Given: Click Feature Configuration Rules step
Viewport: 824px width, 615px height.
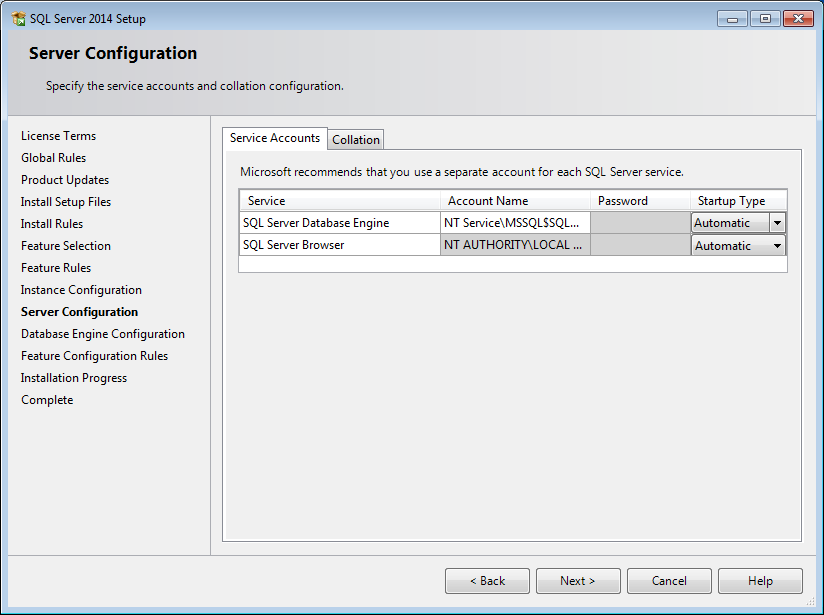Looking at the screenshot, I should click(x=94, y=356).
